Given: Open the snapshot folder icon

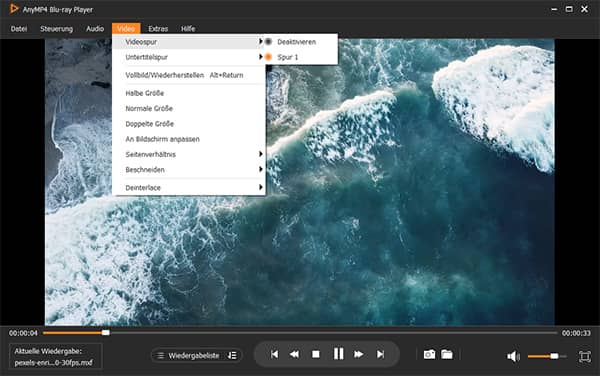Looking at the screenshot, I should click(447, 354).
